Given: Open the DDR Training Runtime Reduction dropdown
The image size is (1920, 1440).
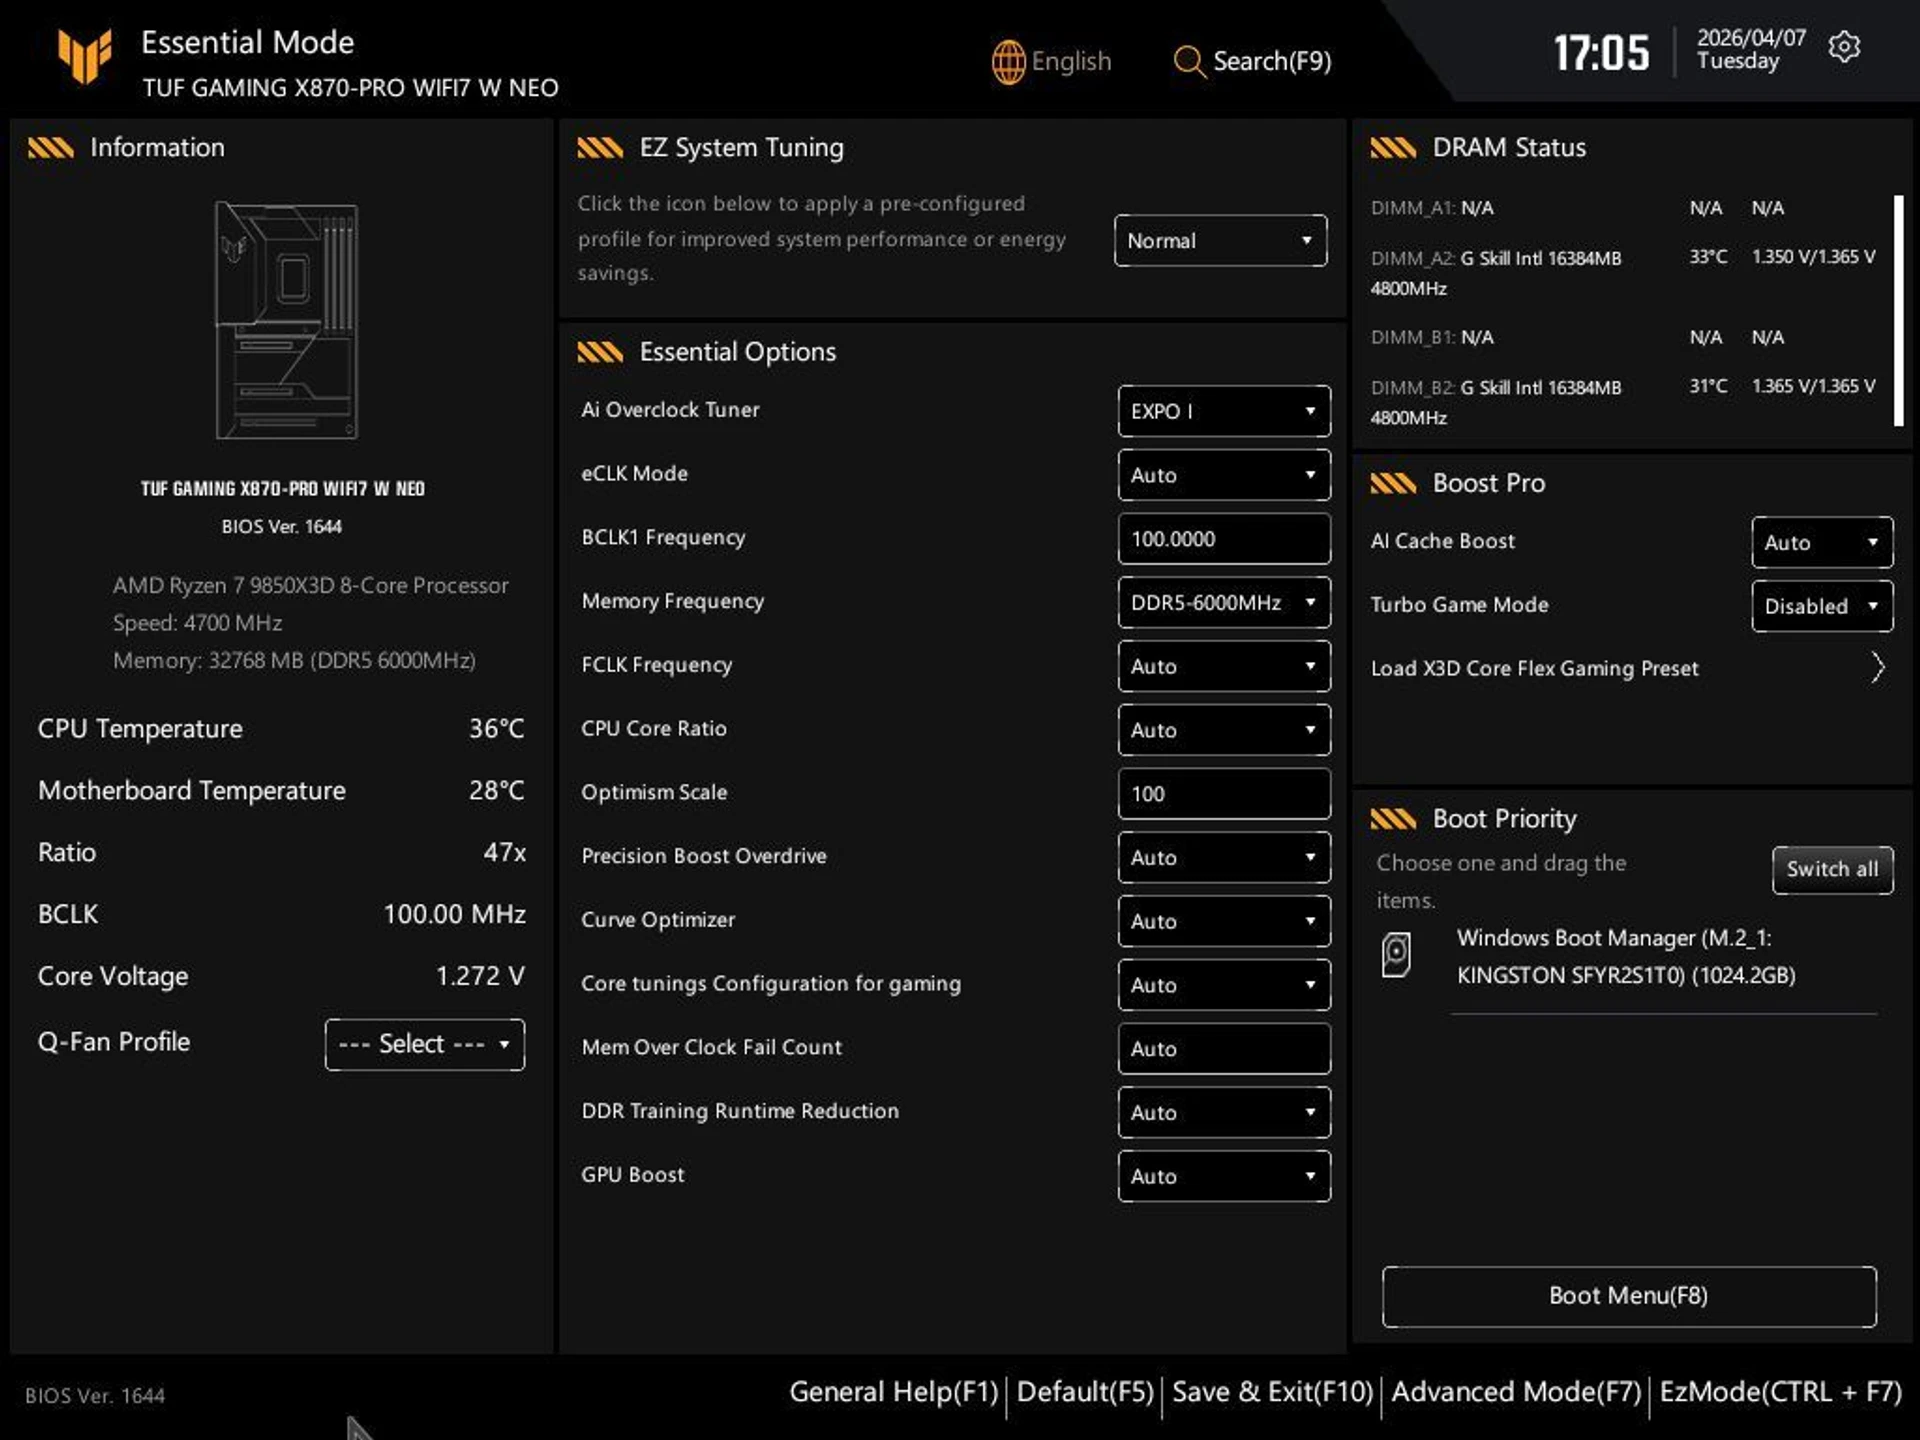Looking at the screenshot, I should [x=1224, y=1112].
